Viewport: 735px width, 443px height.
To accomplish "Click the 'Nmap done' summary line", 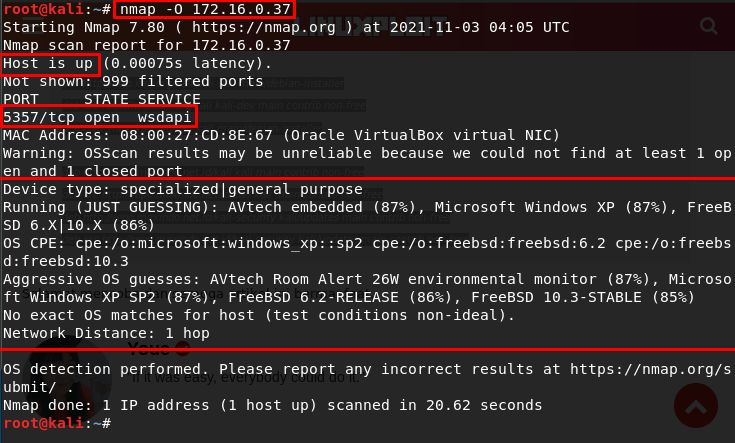I will 272,406.
